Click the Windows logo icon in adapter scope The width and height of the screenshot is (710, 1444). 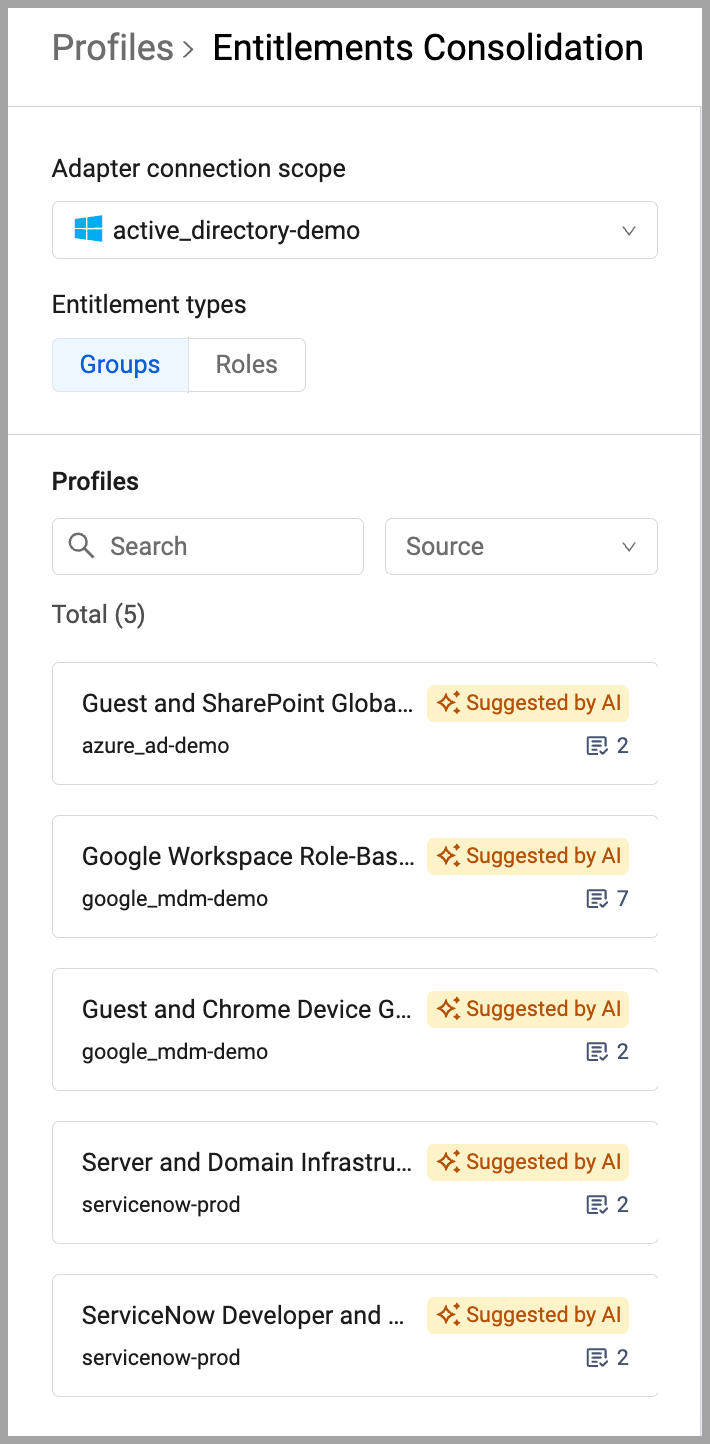point(89,230)
